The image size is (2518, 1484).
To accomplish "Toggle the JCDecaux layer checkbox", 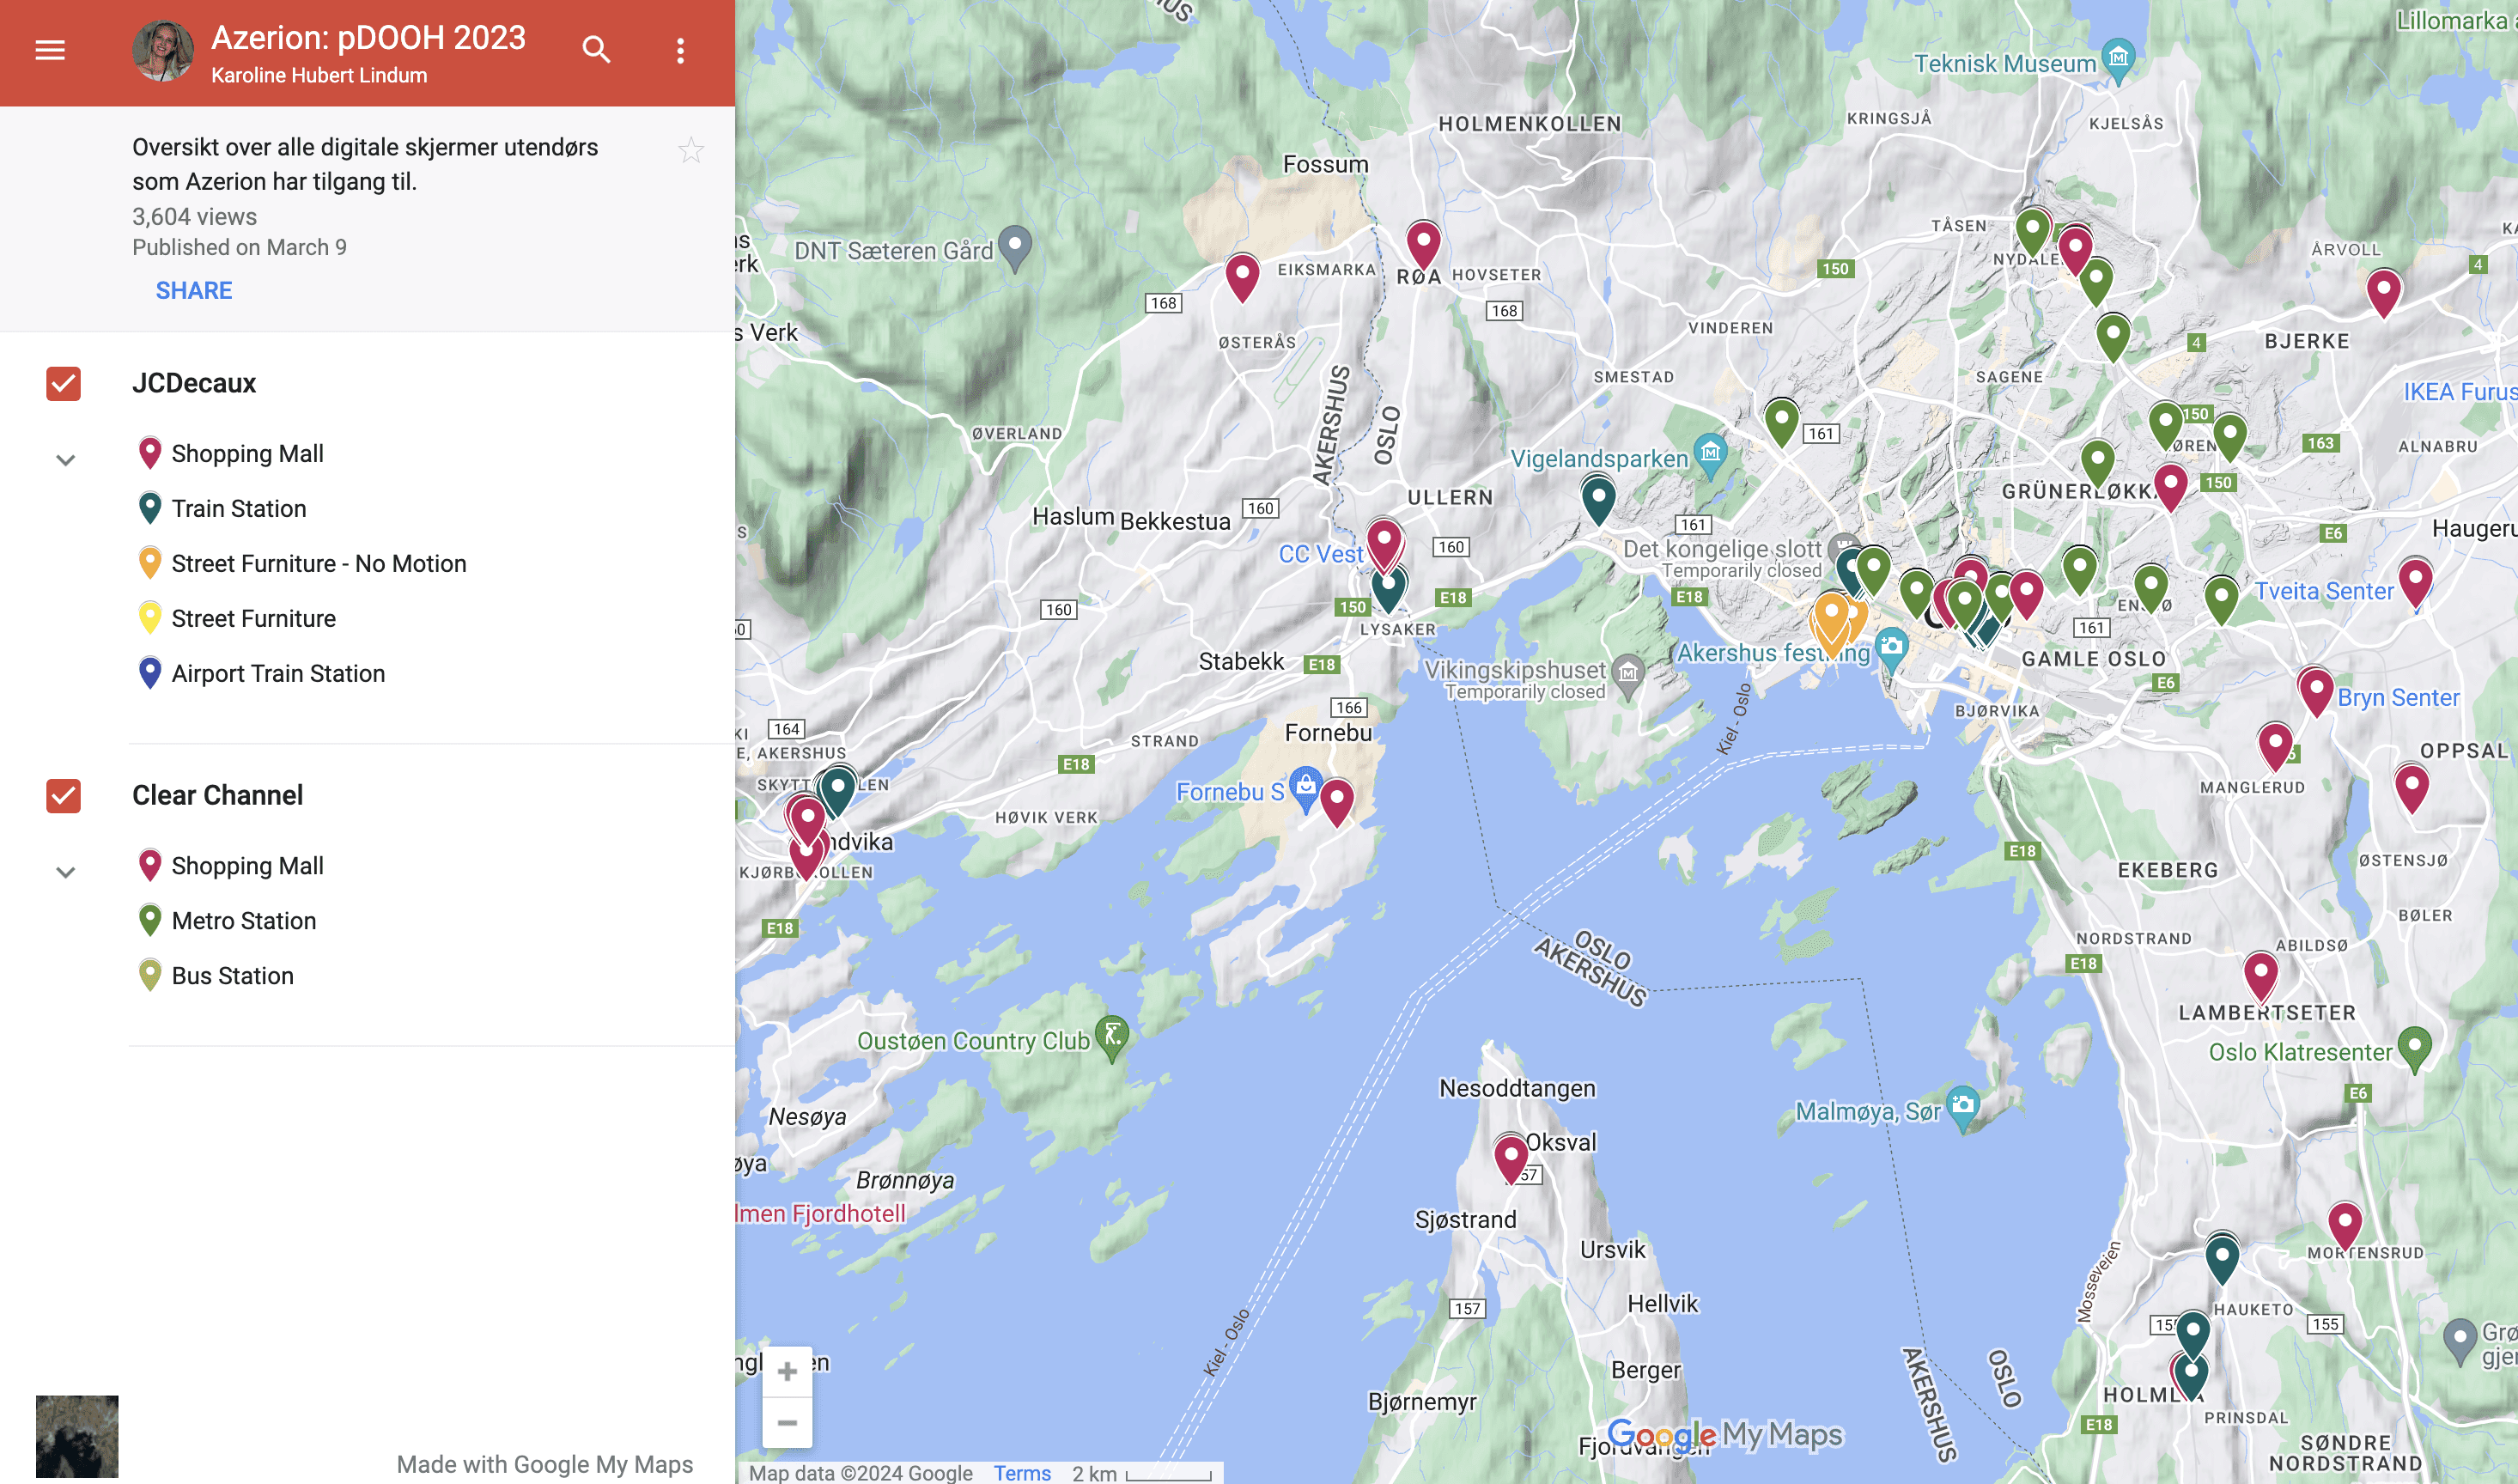I will coord(63,383).
